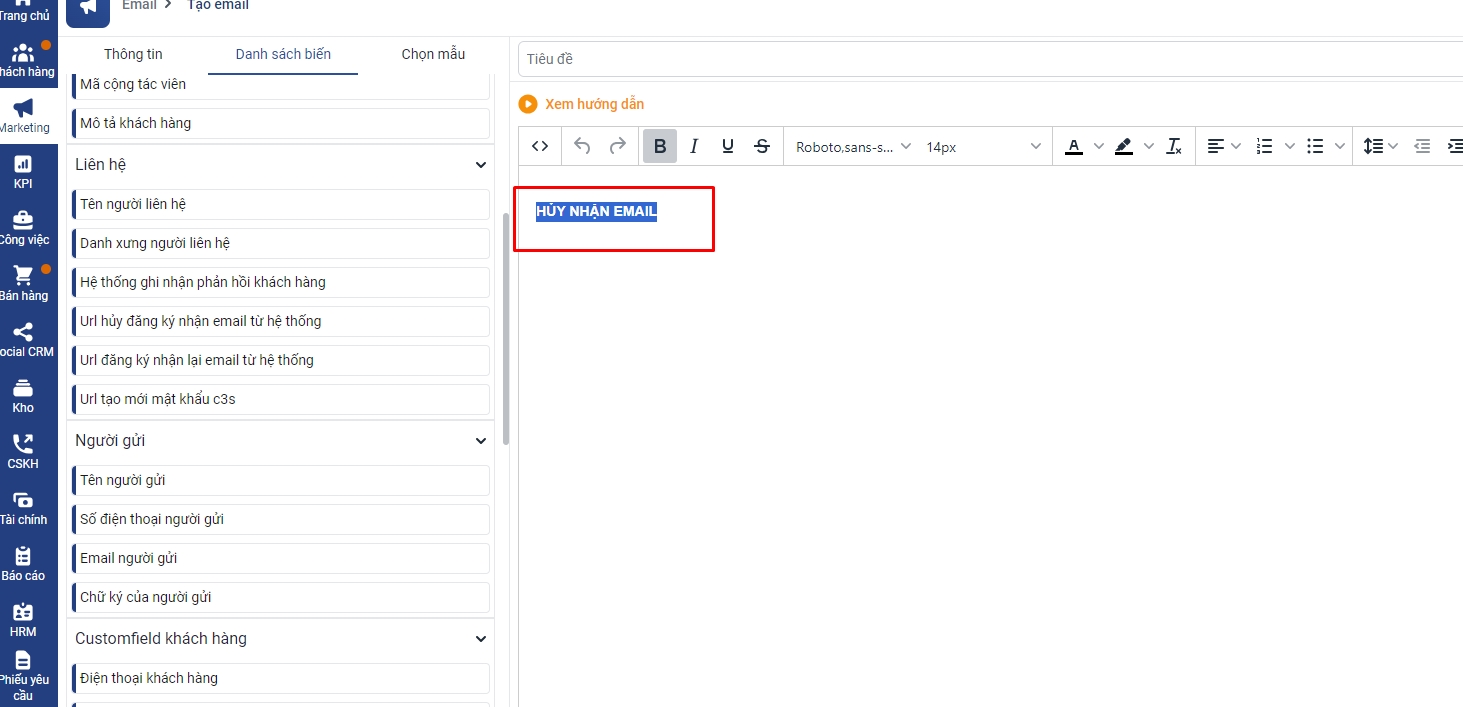Toggle italic formatting
Screen dimensions: 1463x707
pos(694,146)
